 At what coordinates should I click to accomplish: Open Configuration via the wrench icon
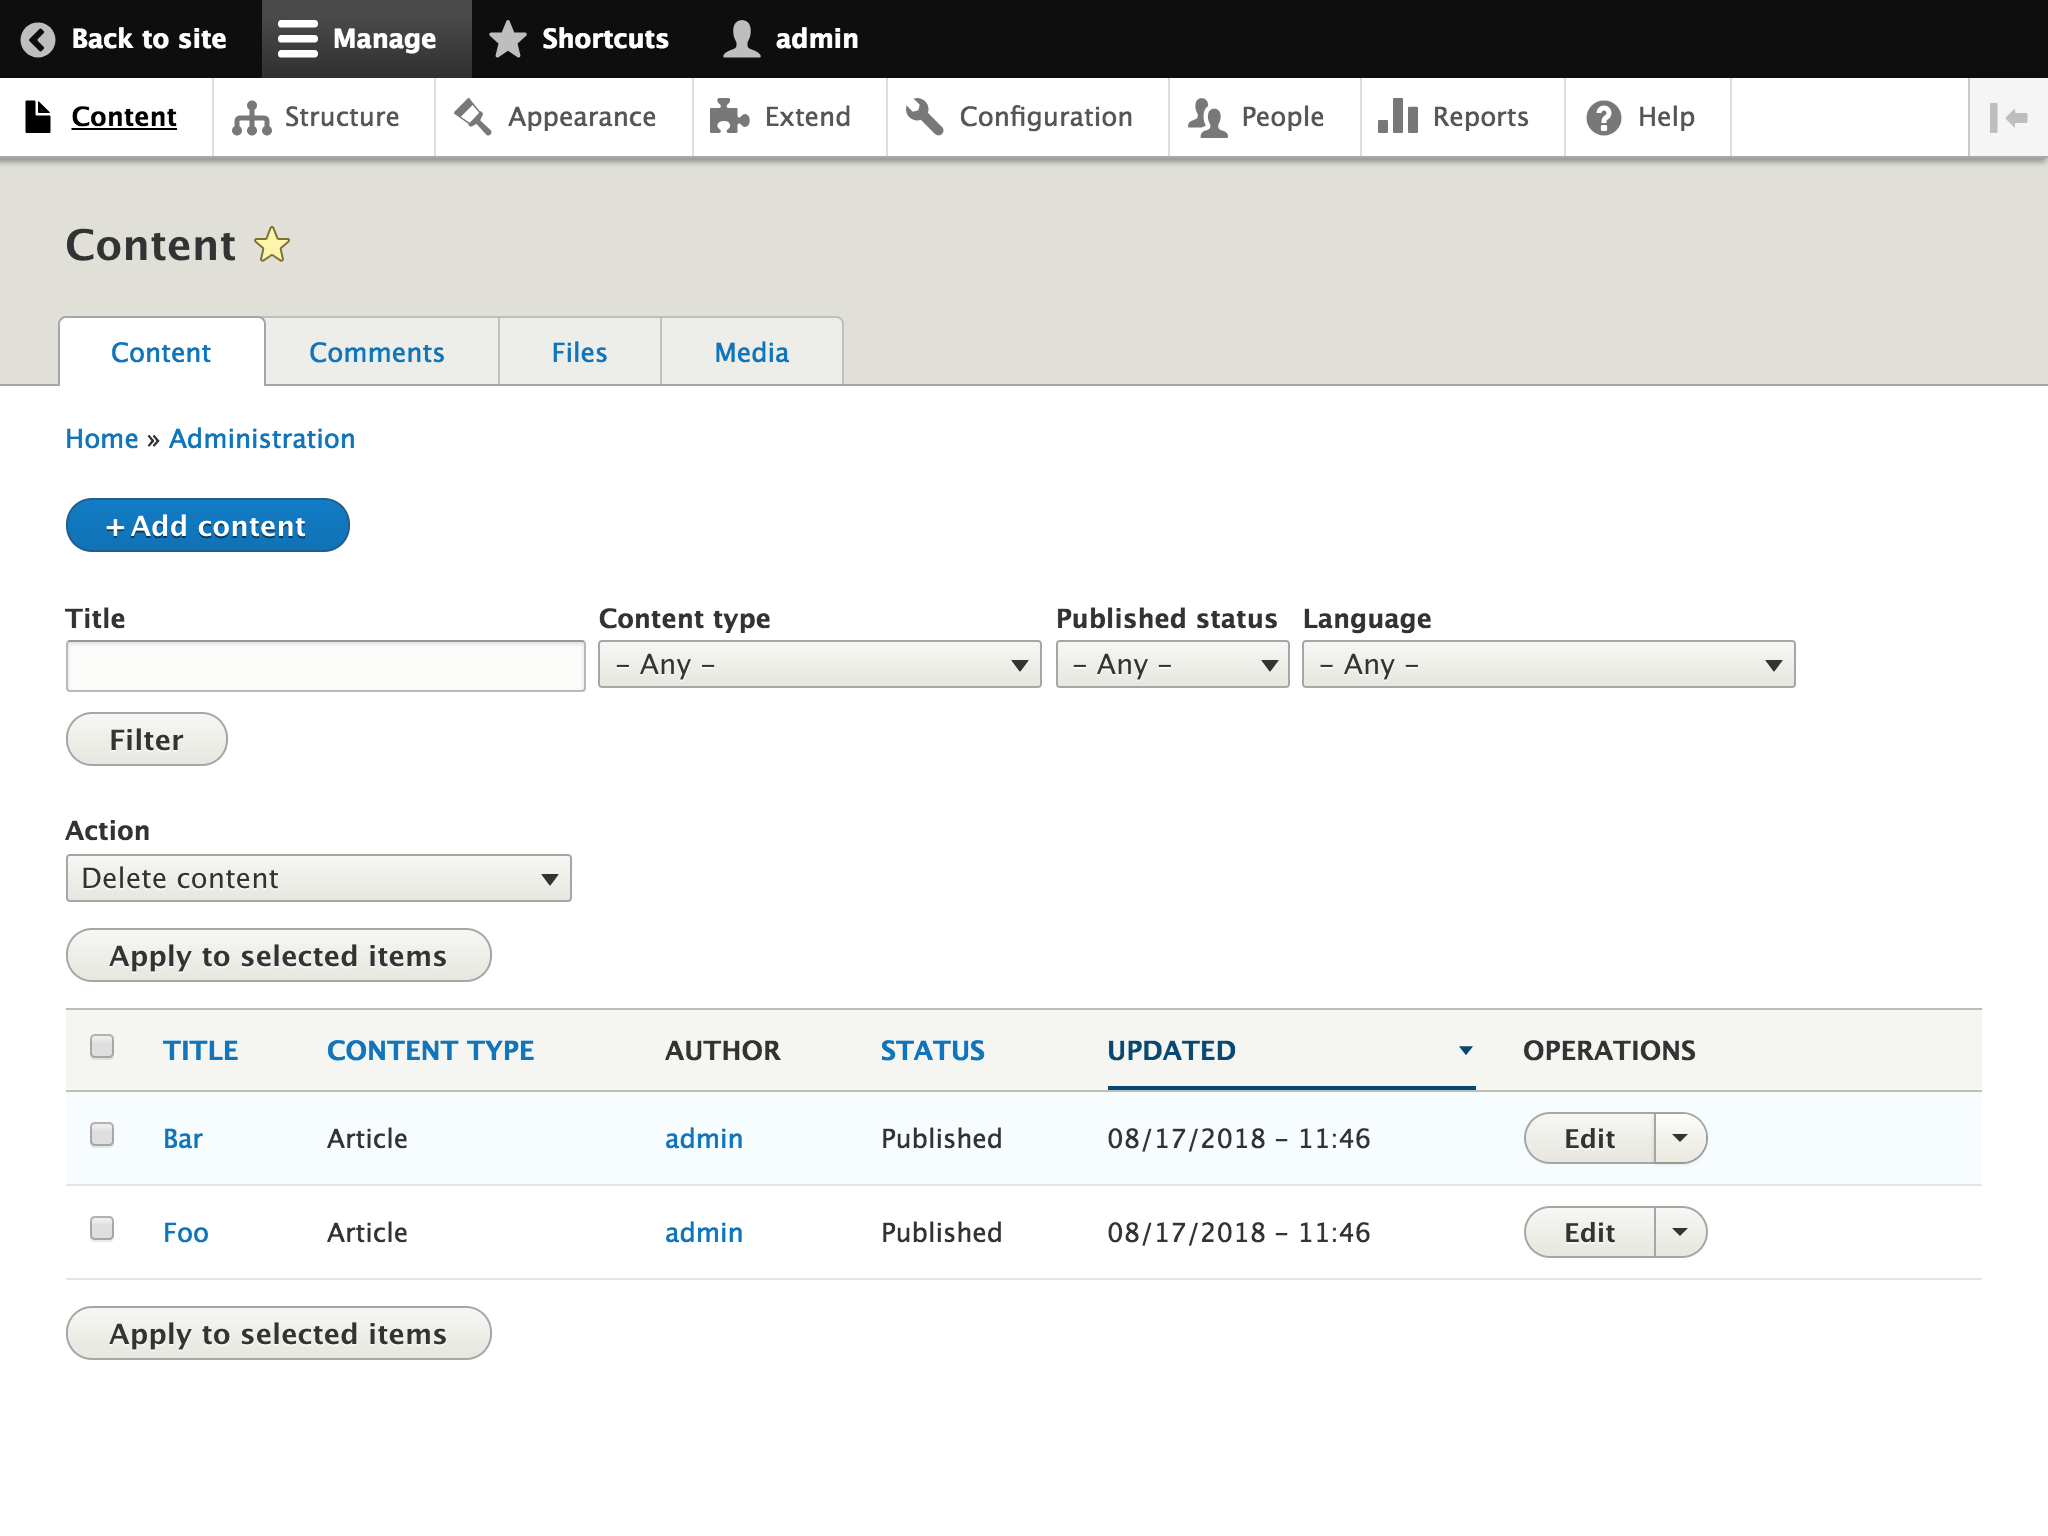[x=924, y=117]
